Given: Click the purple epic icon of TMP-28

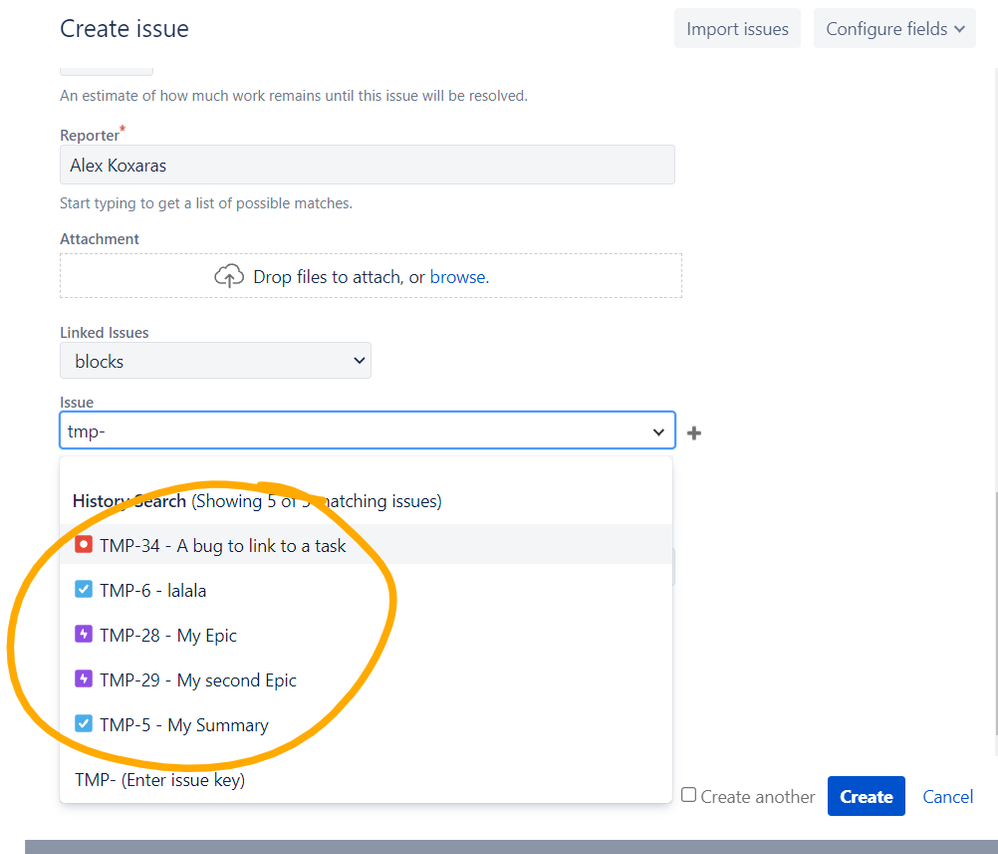Looking at the screenshot, I should pos(83,634).
